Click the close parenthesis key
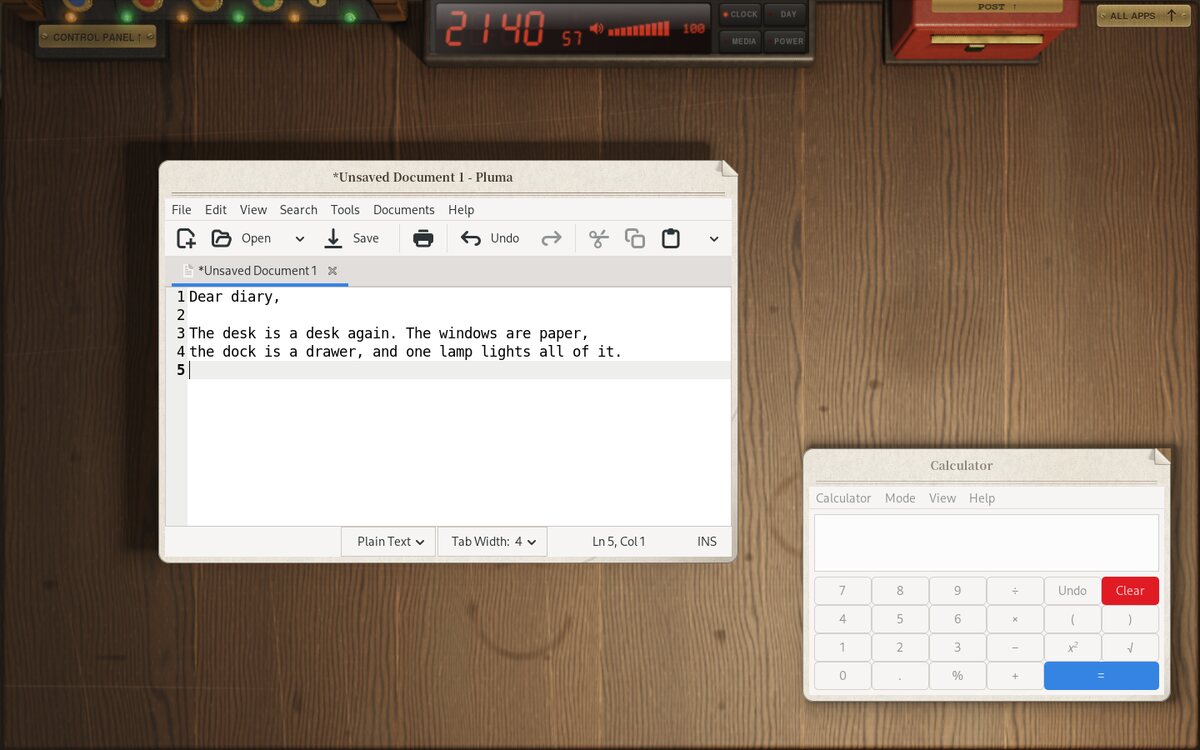This screenshot has width=1200, height=750. click(x=1130, y=619)
